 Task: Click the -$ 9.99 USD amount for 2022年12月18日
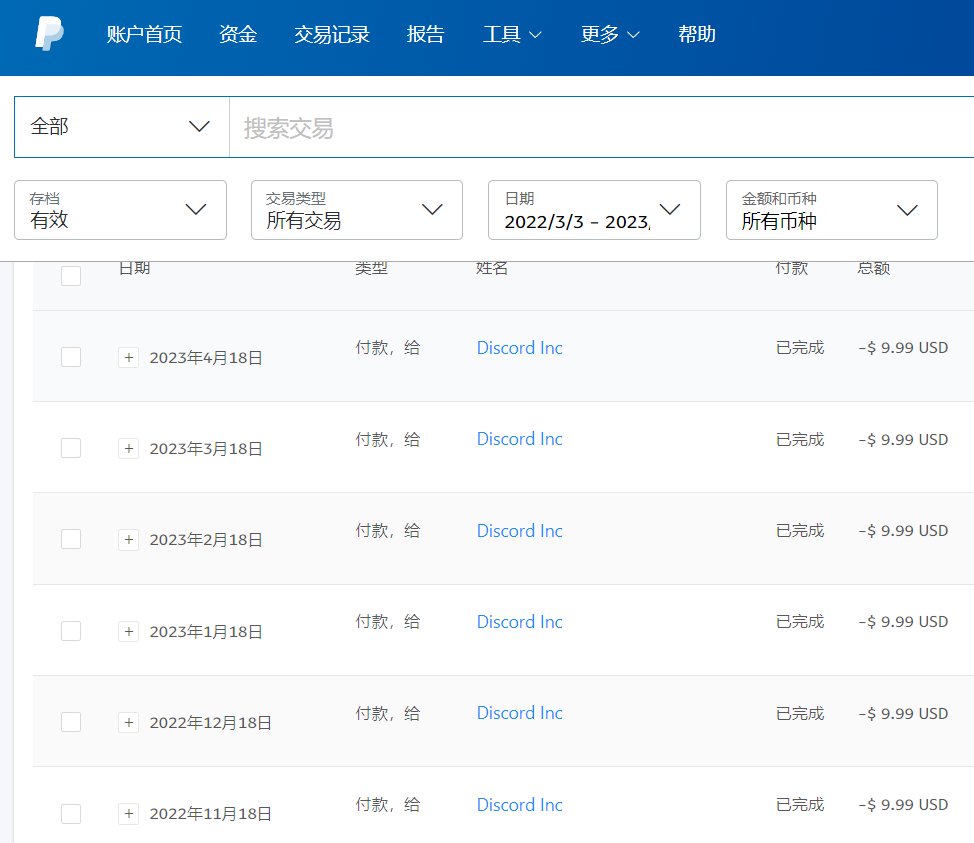point(903,714)
